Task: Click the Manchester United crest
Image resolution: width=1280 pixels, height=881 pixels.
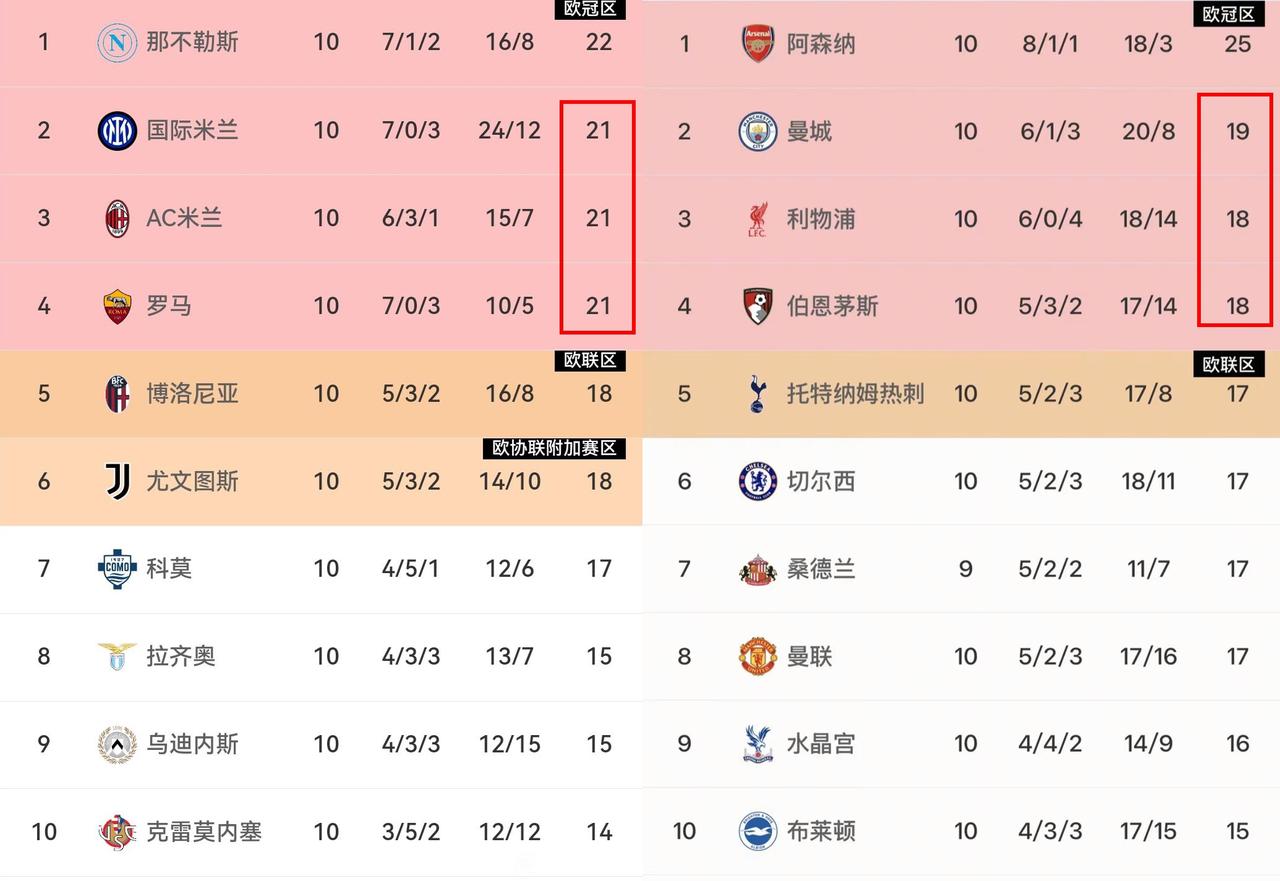Action: tap(758, 657)
